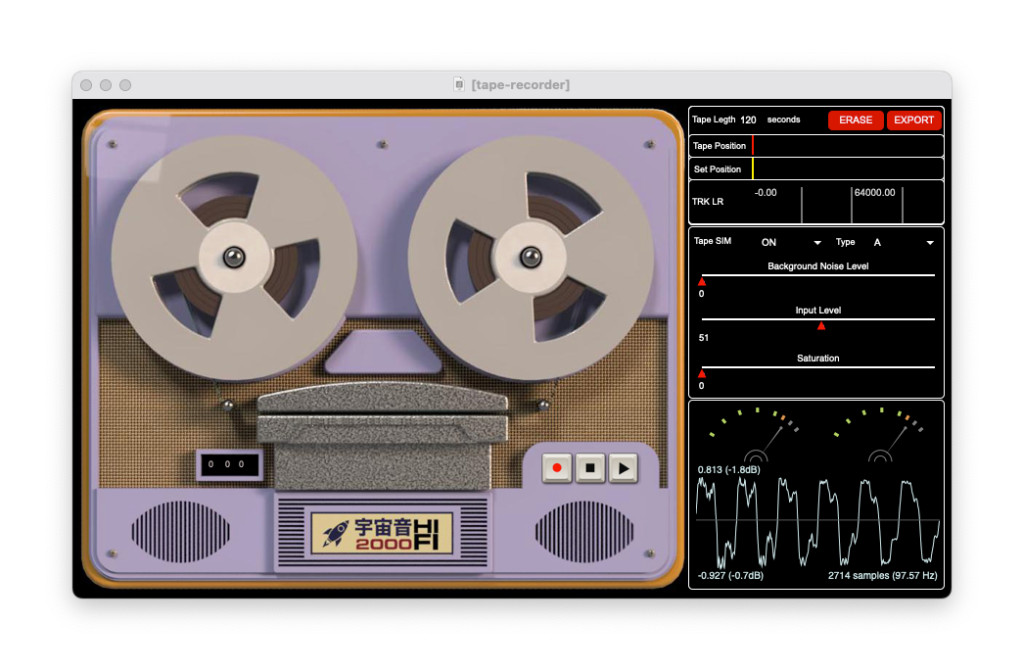Click the Background Noise Level slider handle

point(702,282)
